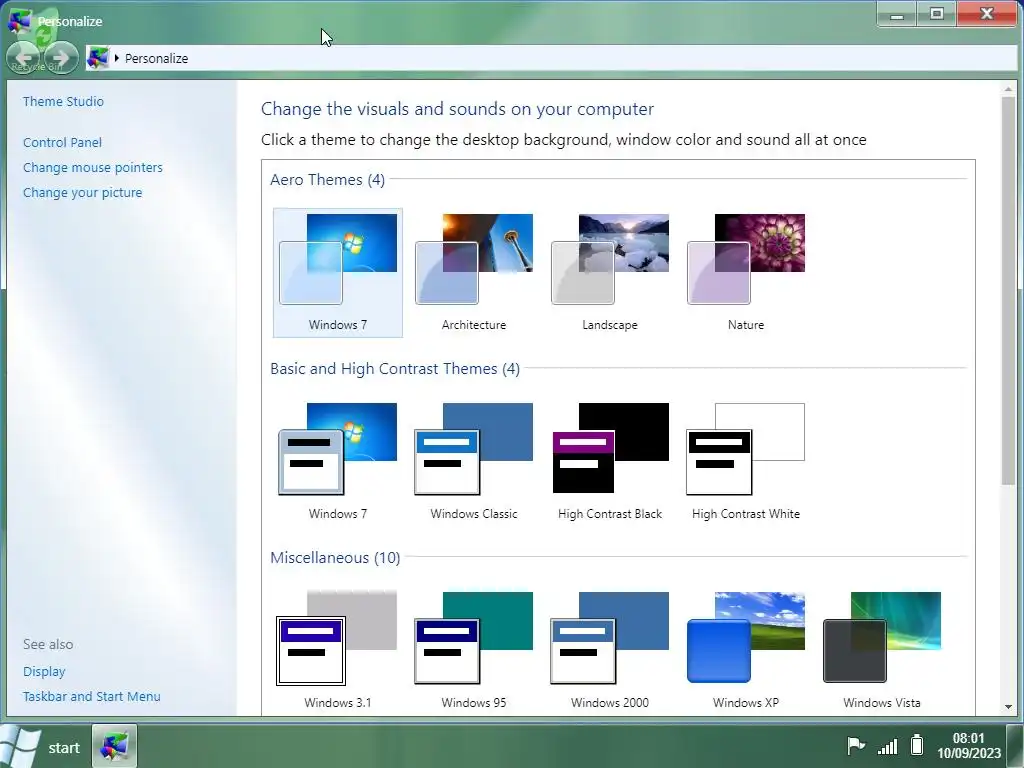The image size is (1024, 768).
Task: Click the Aero Themes (4) heading
Action: point(327,180)
